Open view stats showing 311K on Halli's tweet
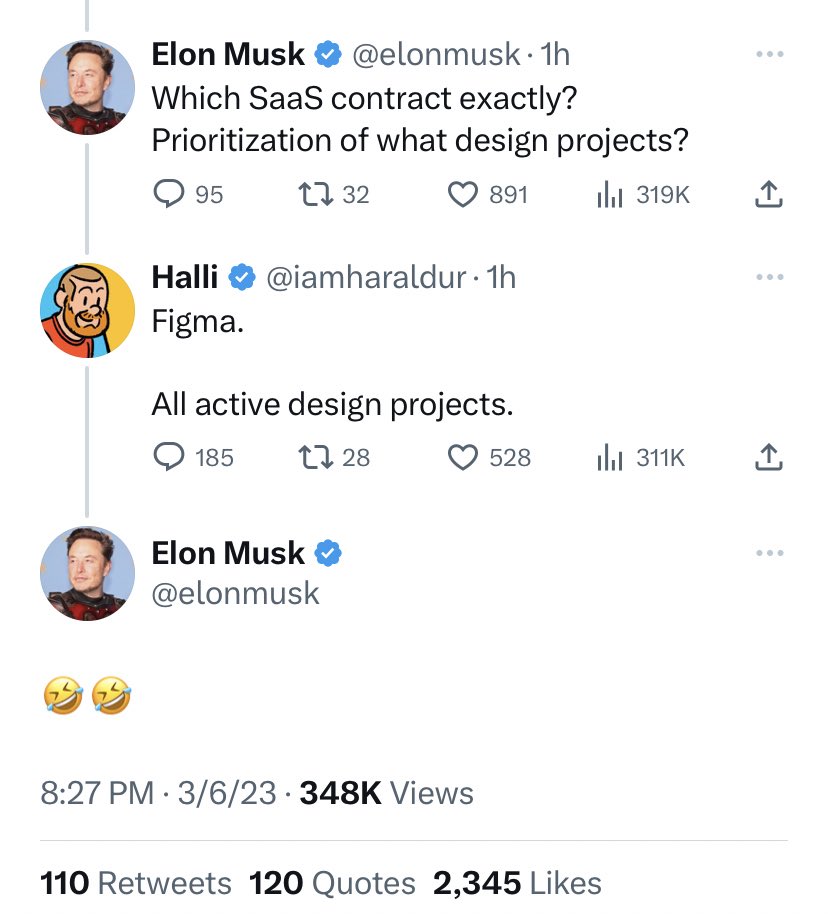This screenshot has height=914, width=828. coord(610,457)
